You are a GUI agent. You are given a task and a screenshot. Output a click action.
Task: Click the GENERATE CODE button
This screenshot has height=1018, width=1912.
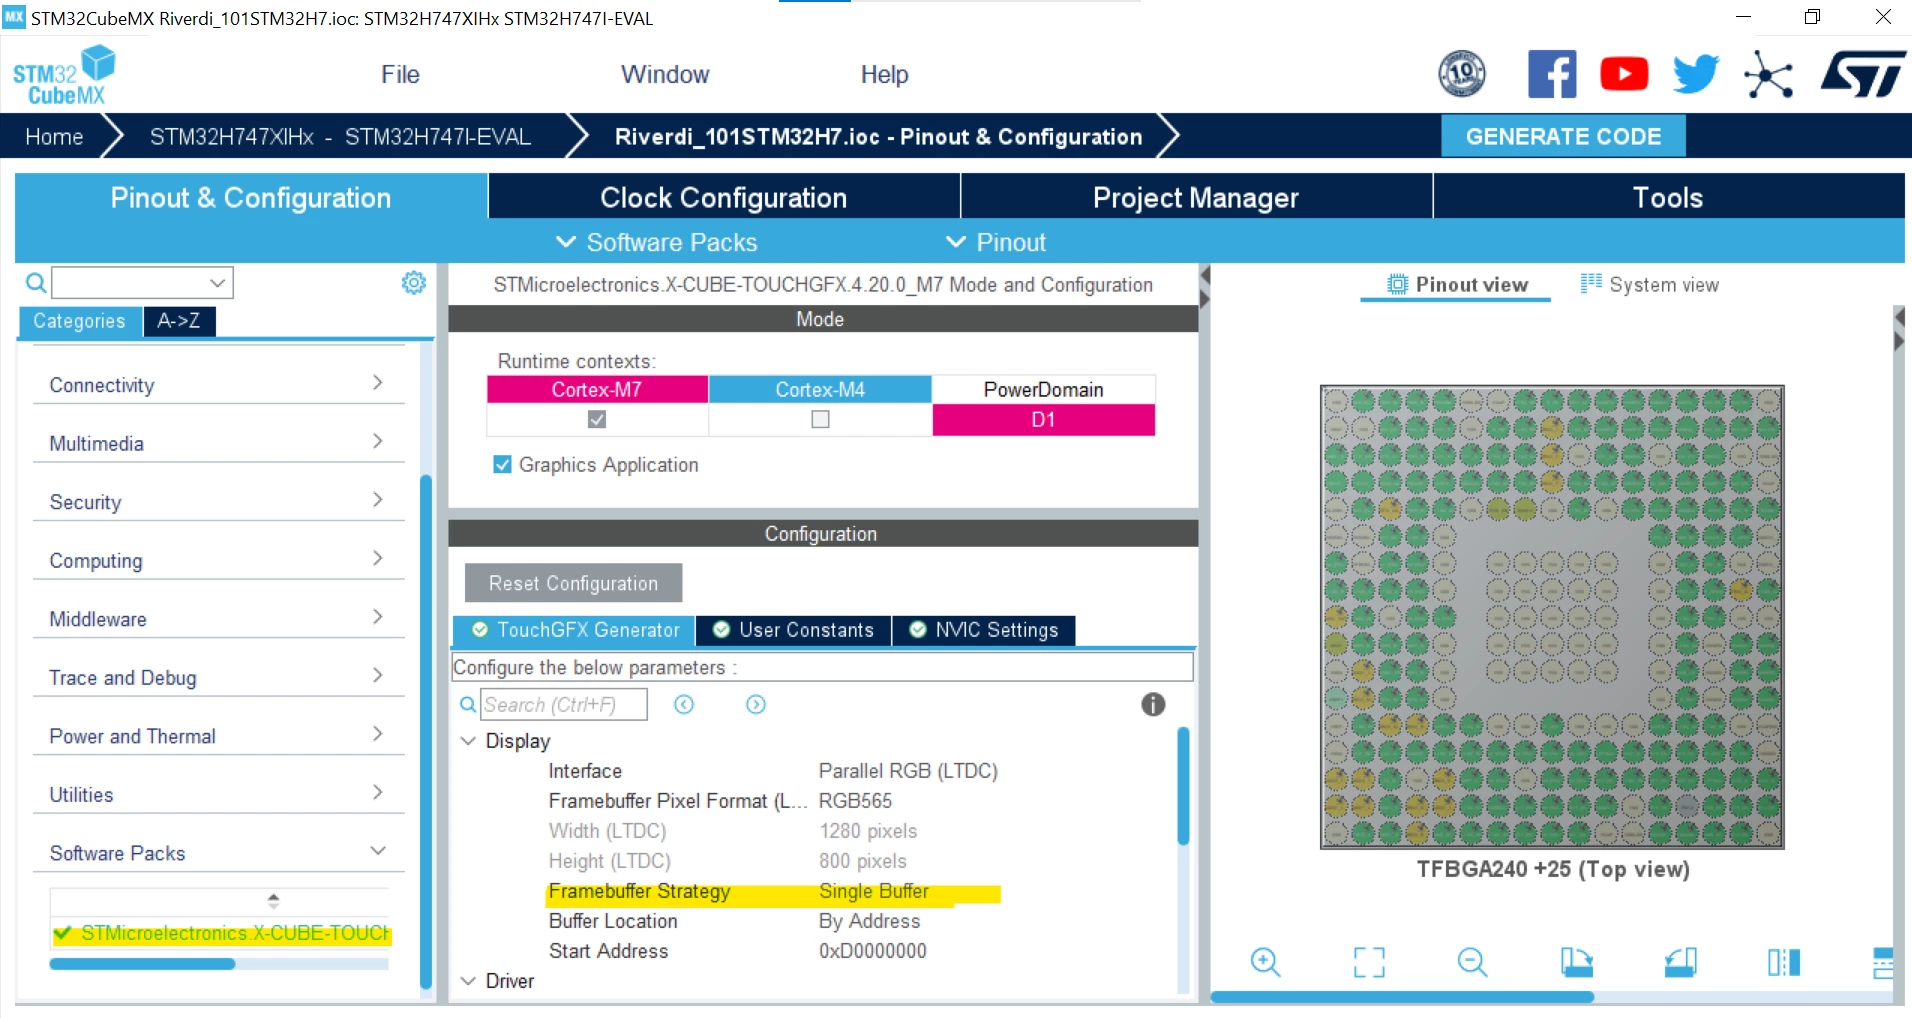click(x=1563, y=136)
